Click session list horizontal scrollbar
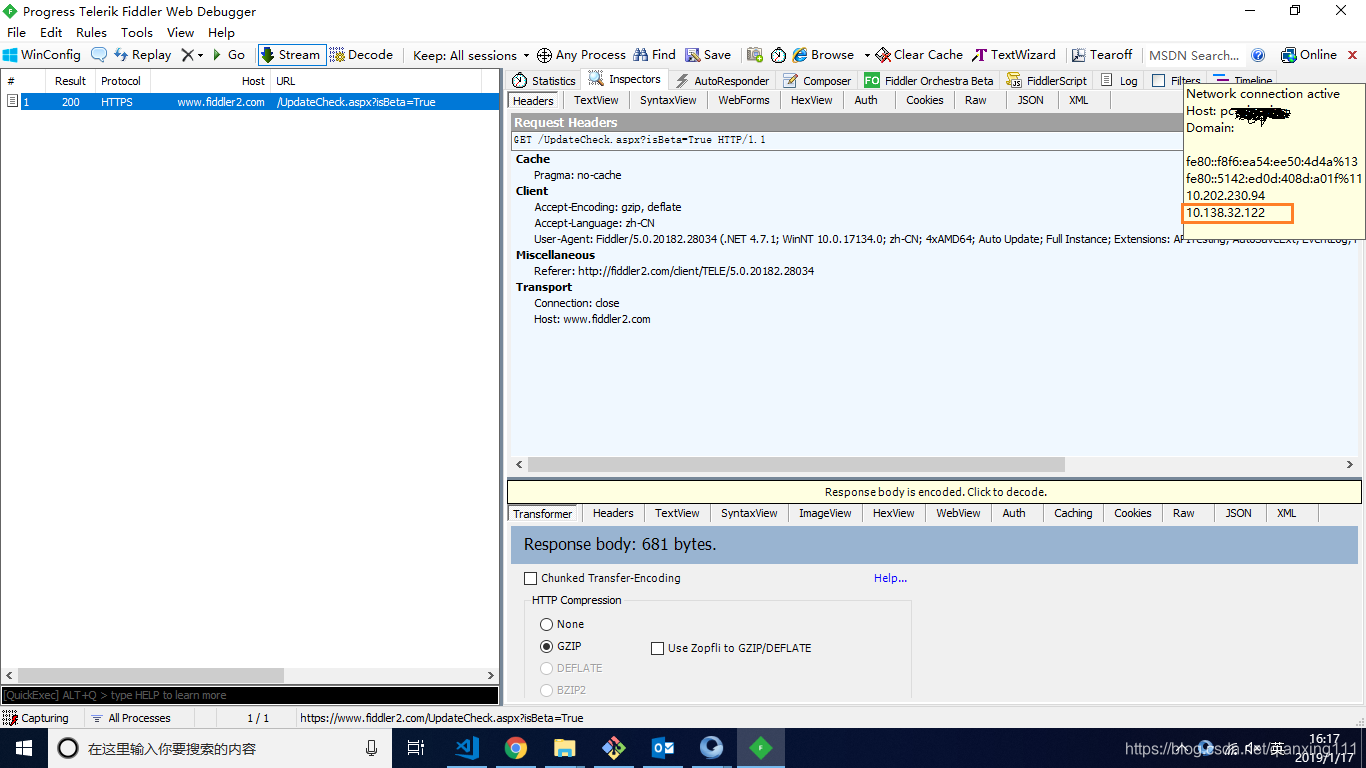The image size is (1366, 768). click(x=150, y=676)
